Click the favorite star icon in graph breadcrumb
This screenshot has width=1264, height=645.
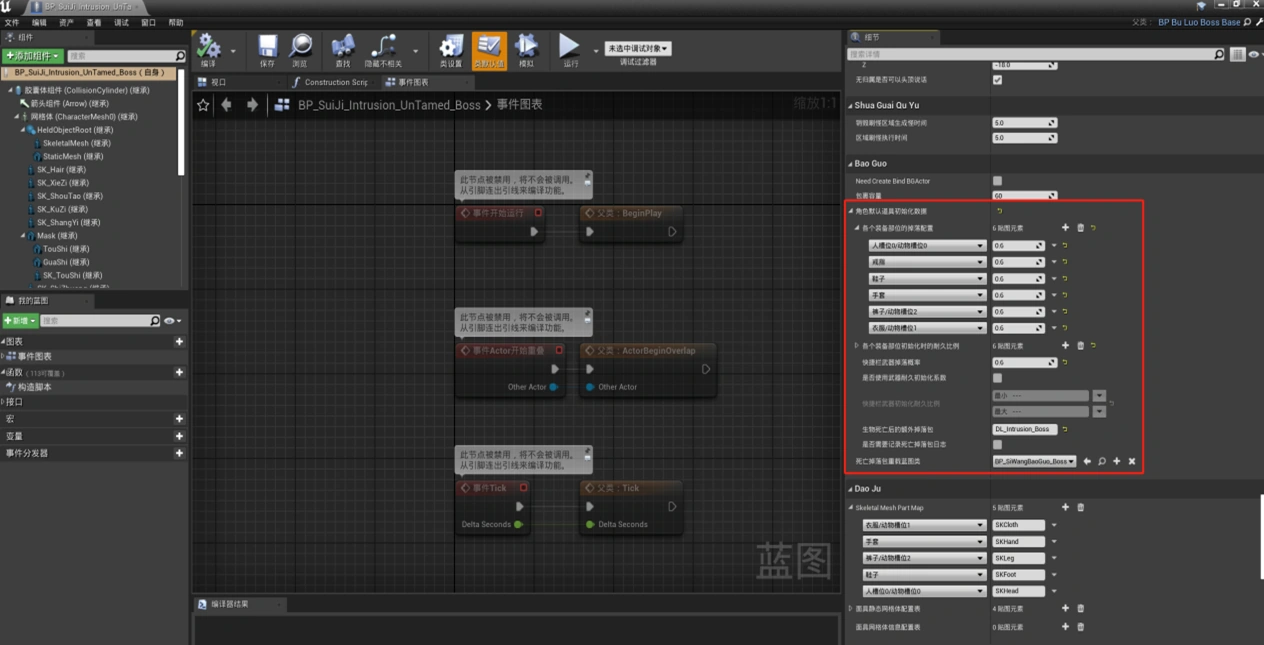(x=203, y=105)
